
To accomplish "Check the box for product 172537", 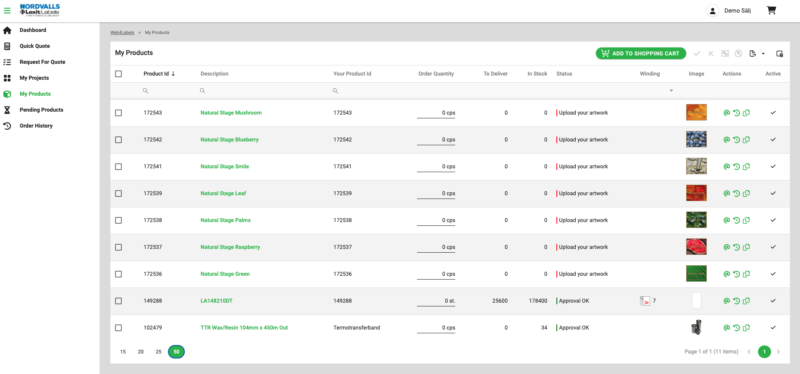I will coord(118,247).
